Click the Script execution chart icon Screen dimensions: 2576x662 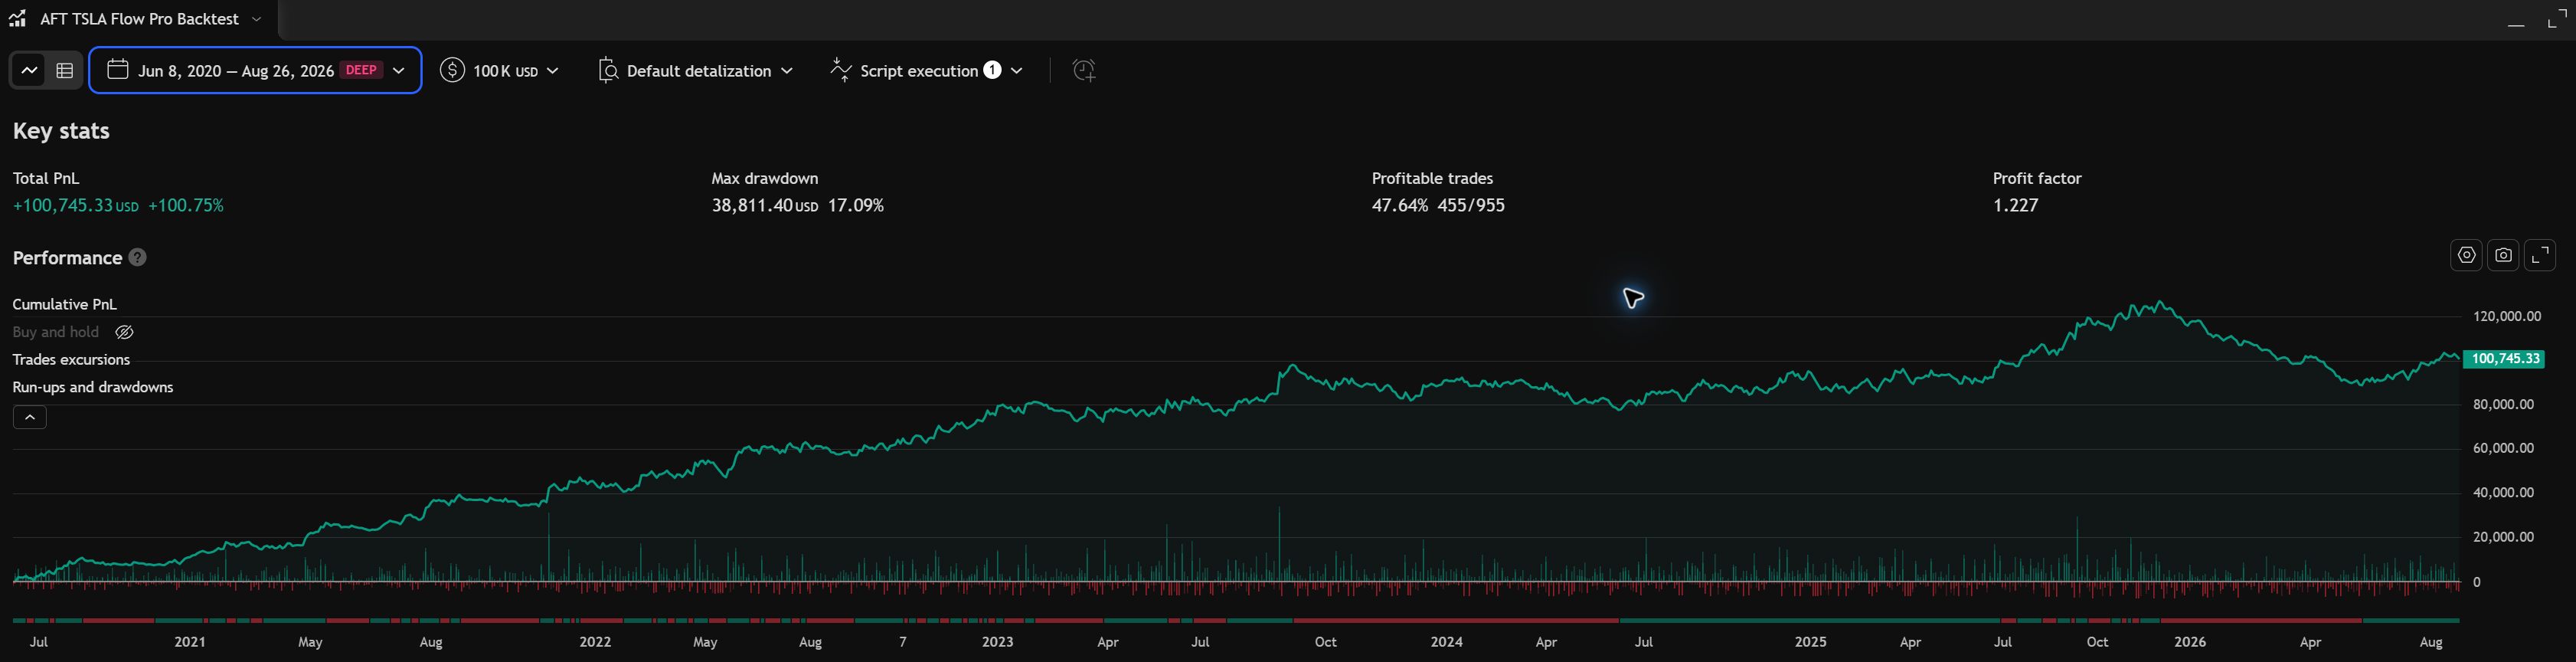[841, 70]
